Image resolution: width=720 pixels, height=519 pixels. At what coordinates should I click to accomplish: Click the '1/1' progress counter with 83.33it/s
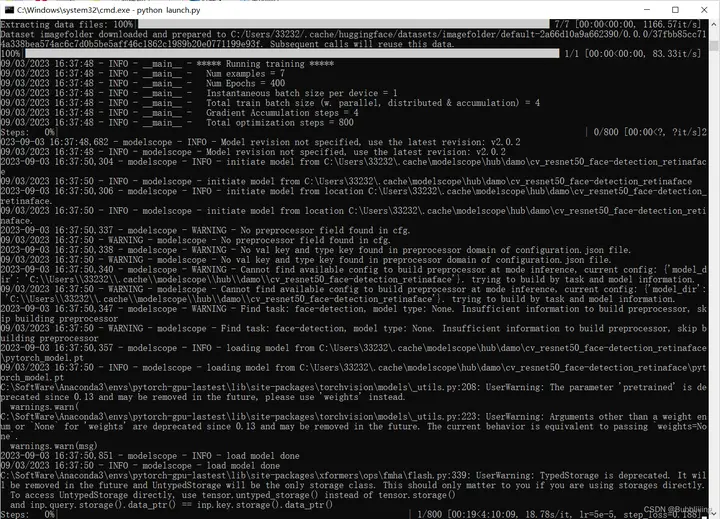572,54
